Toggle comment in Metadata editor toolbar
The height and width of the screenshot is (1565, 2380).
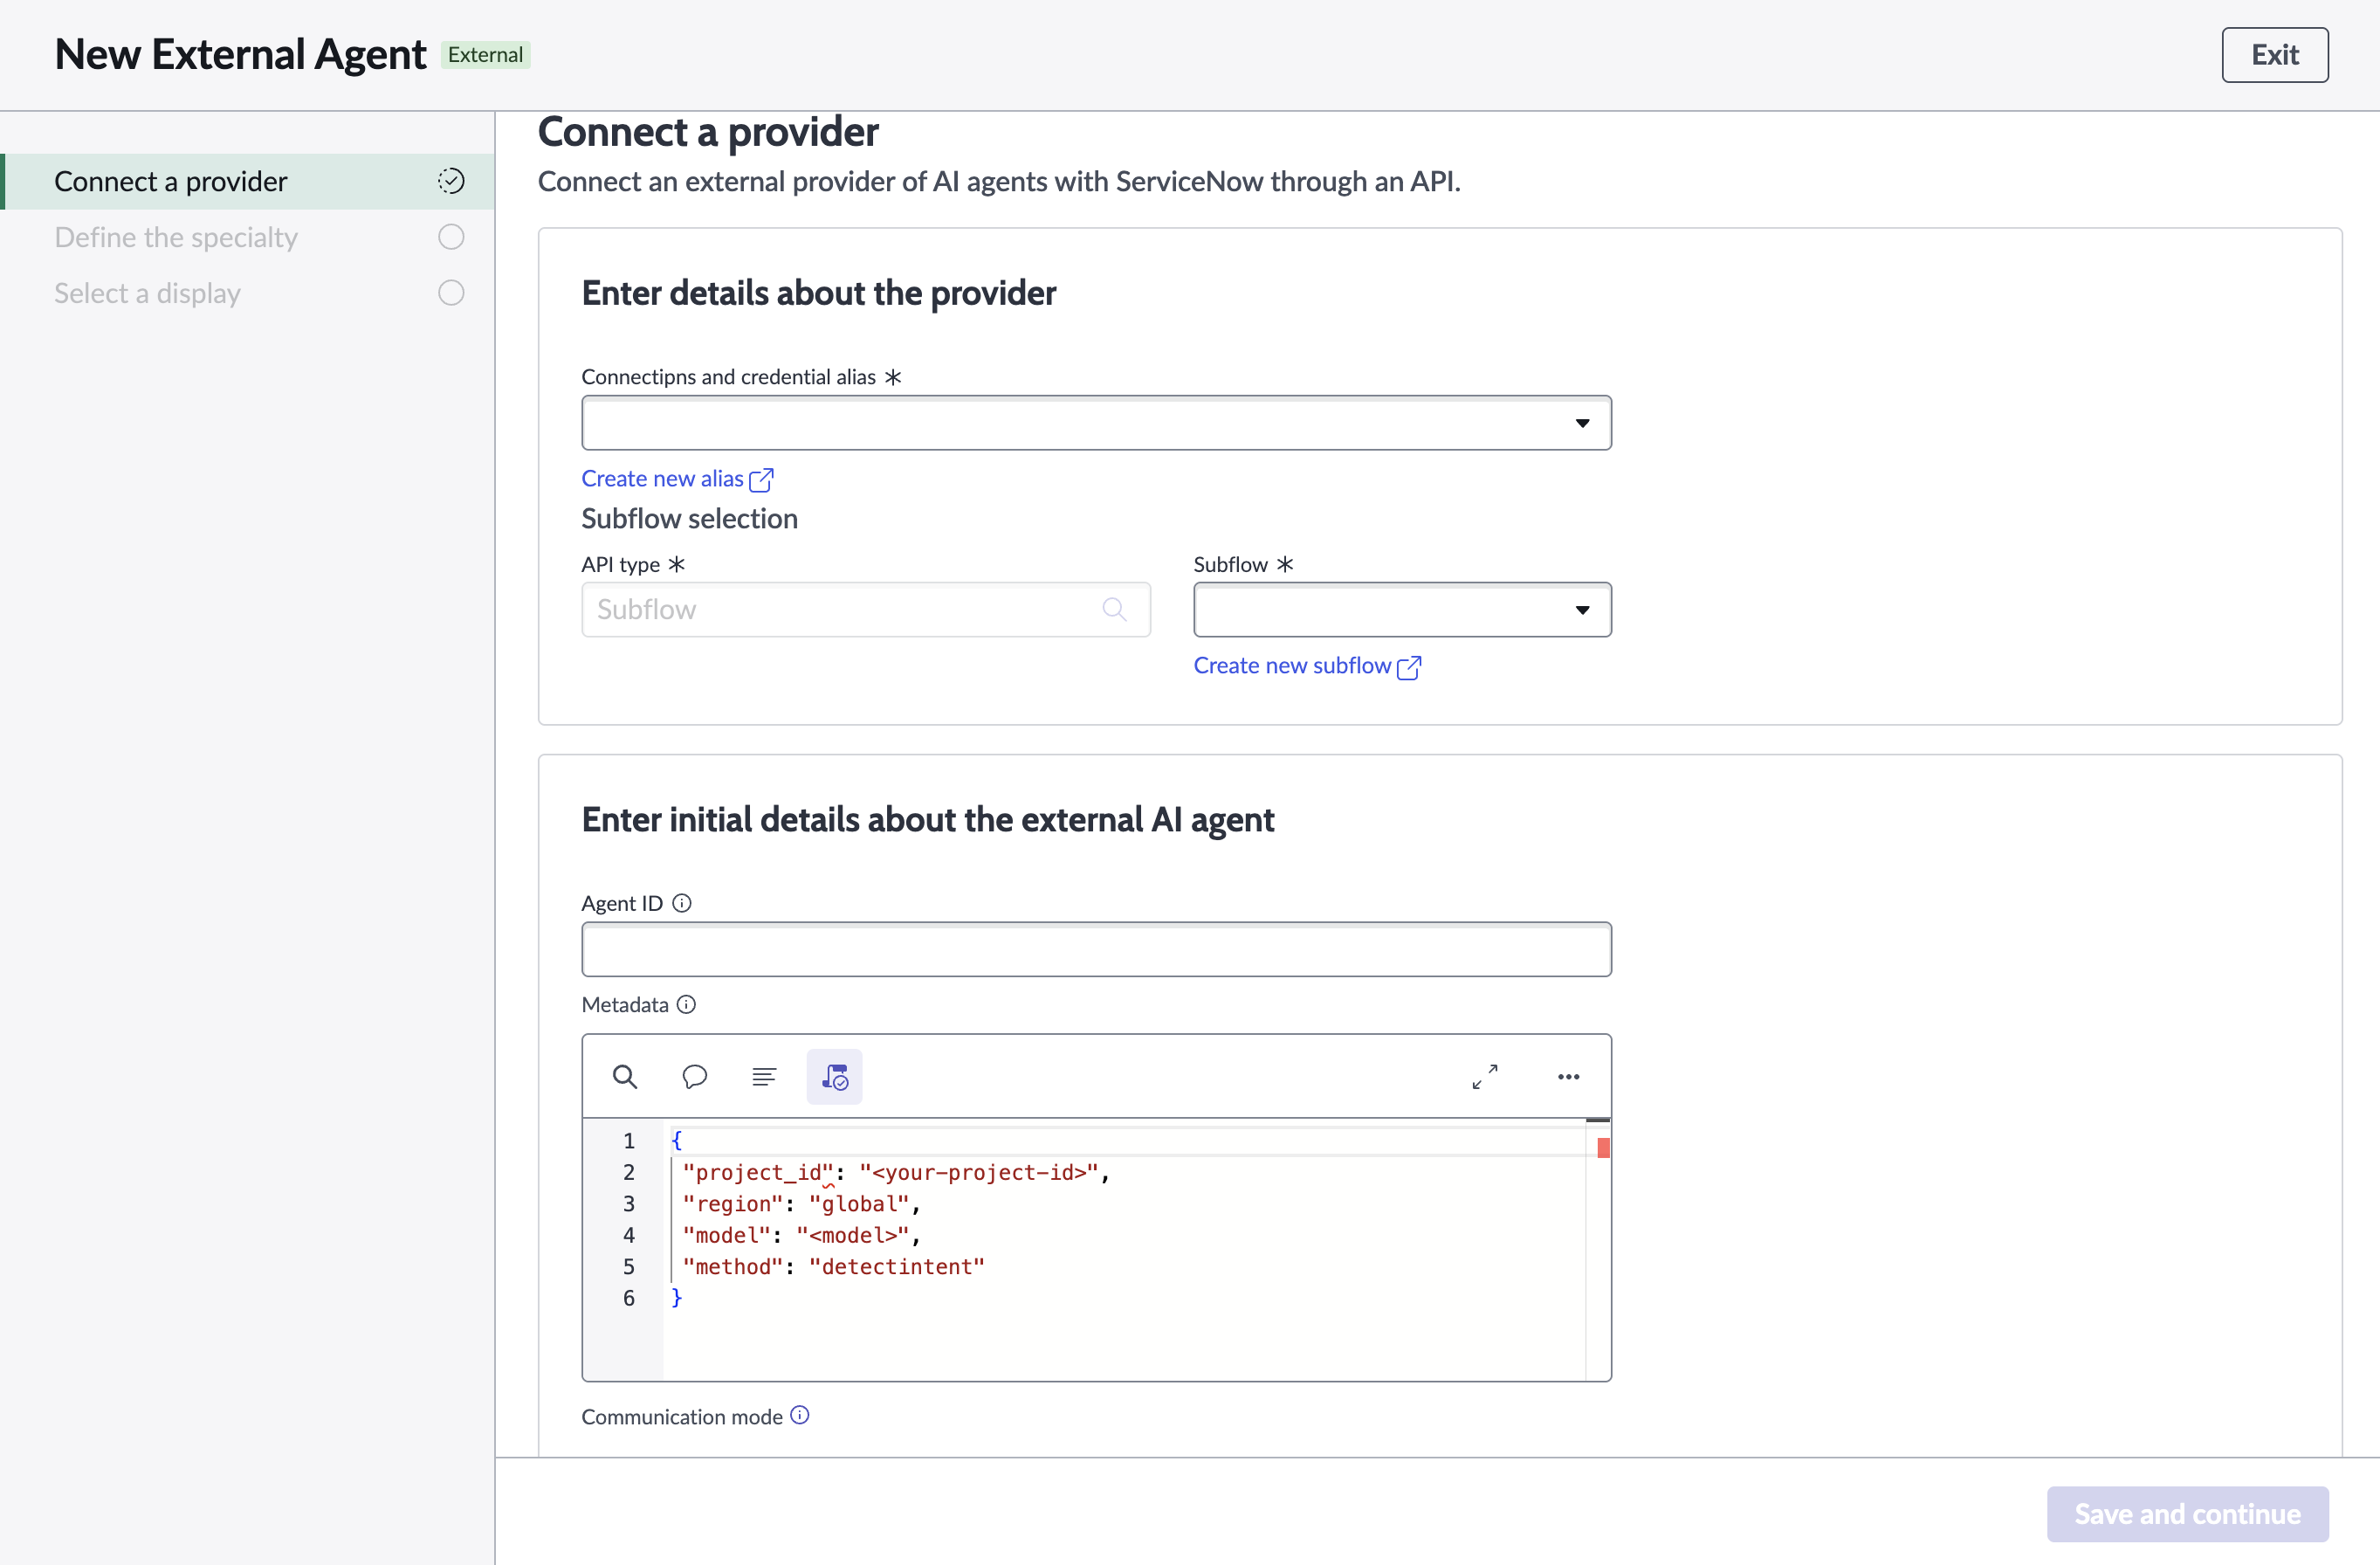[695, 1077]
